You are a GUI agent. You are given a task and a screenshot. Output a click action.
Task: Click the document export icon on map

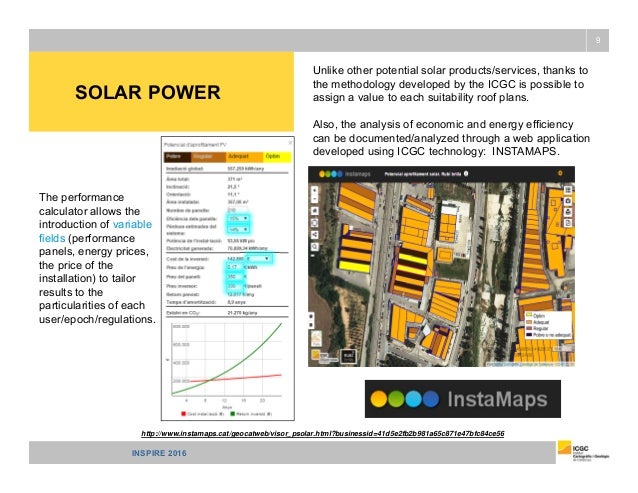coord(568,223)
